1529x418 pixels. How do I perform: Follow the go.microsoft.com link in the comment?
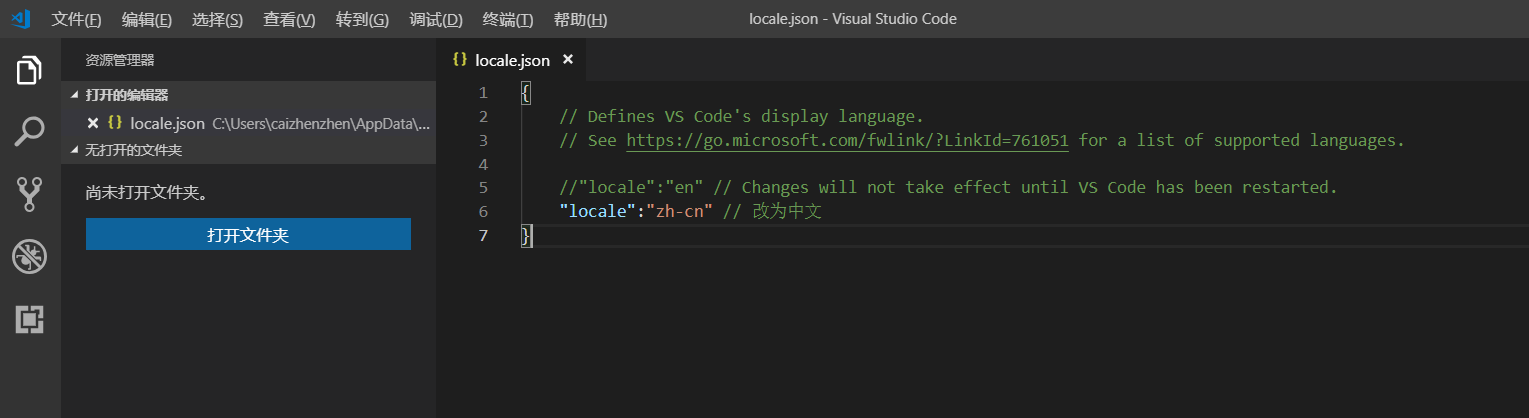[x=847, y=140]
